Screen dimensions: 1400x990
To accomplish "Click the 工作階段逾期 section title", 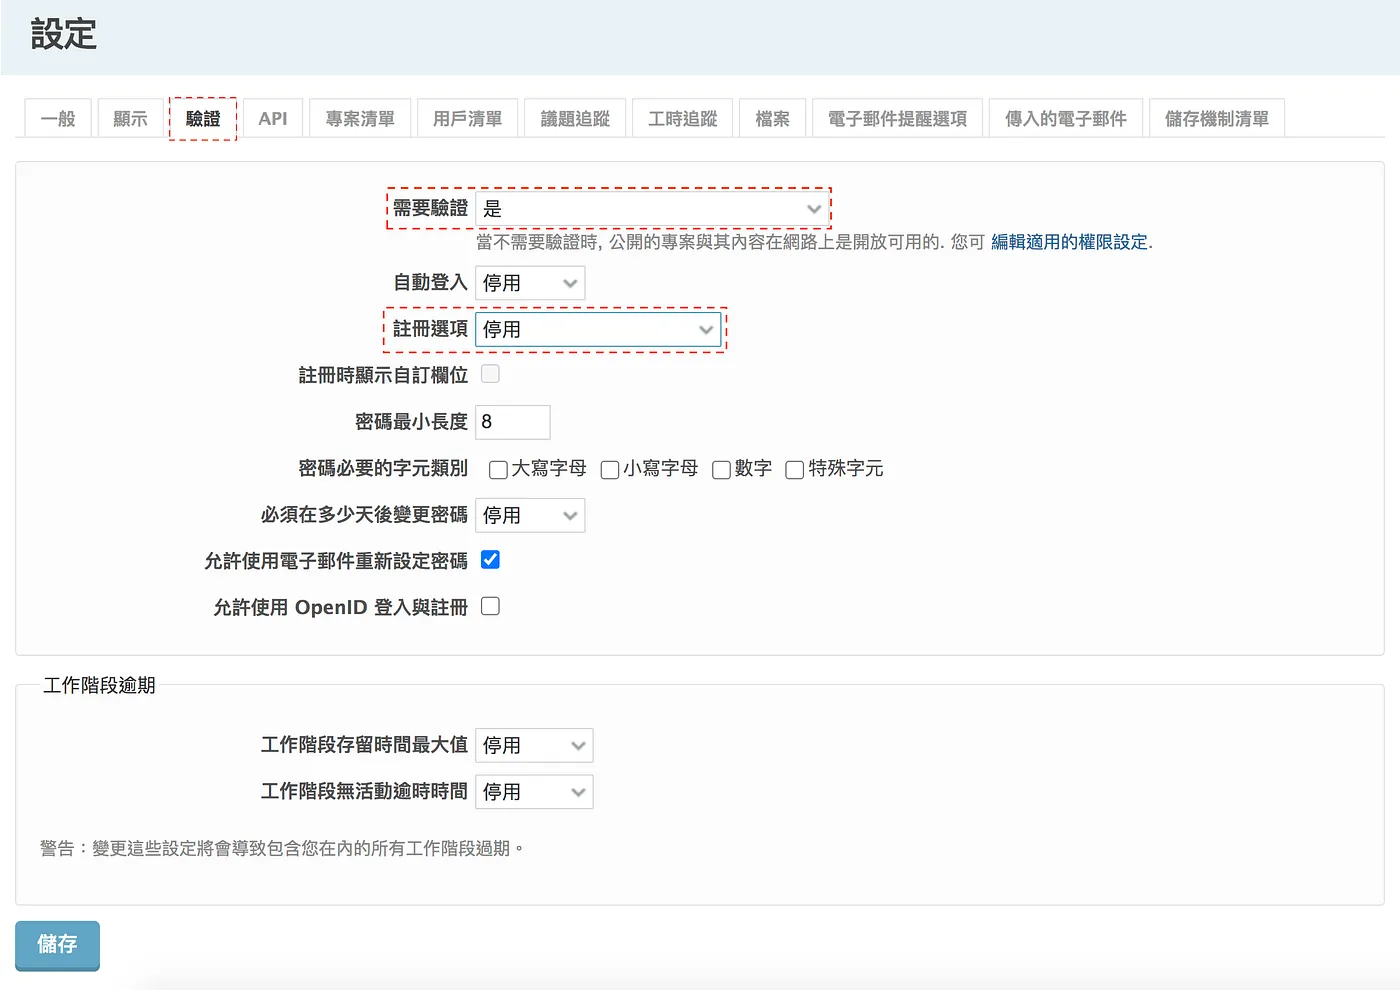I will [x=99, y=685].
